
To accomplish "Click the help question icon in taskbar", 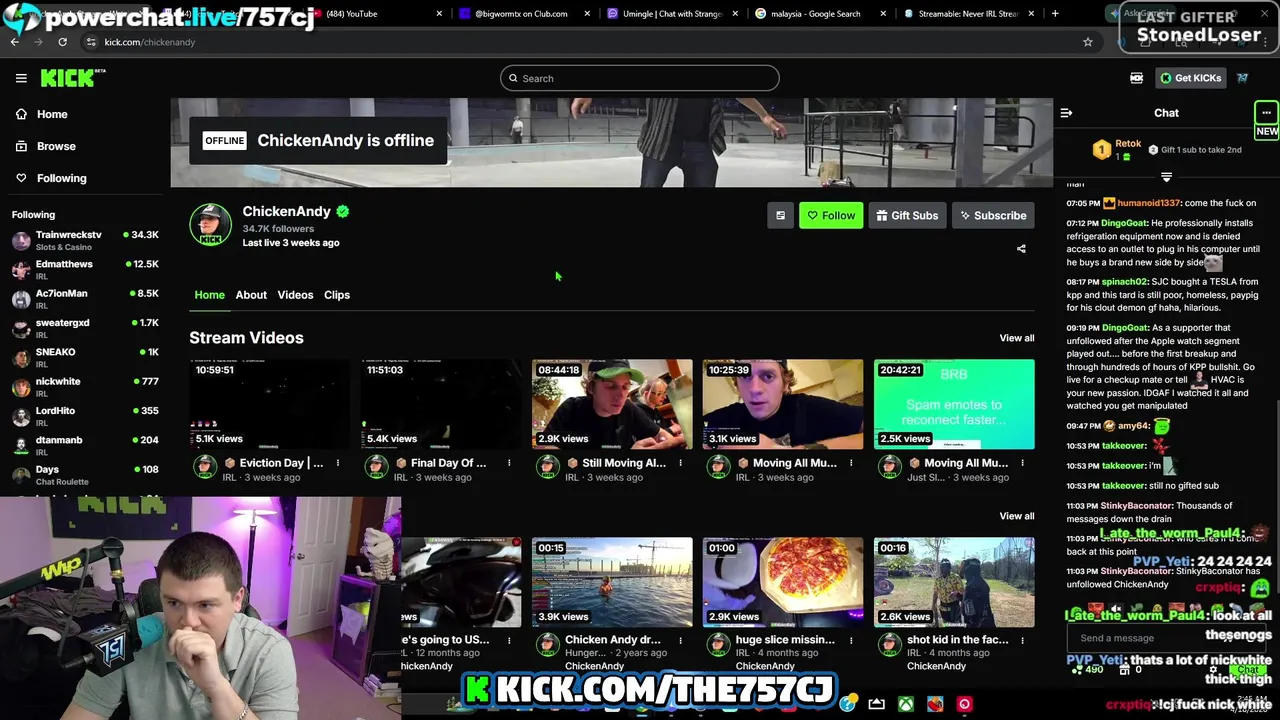I will (x=847, y=704).
